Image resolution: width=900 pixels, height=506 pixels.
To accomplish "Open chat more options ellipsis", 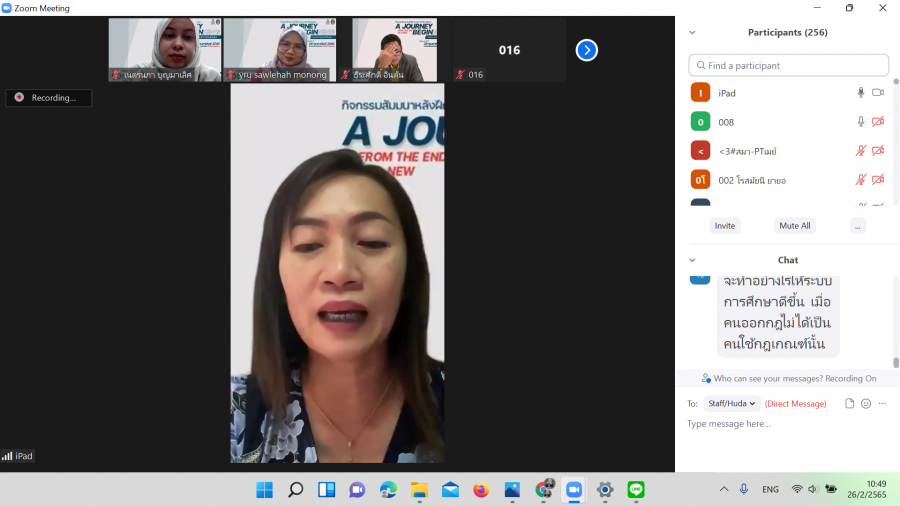I will (x=882, y=404).
